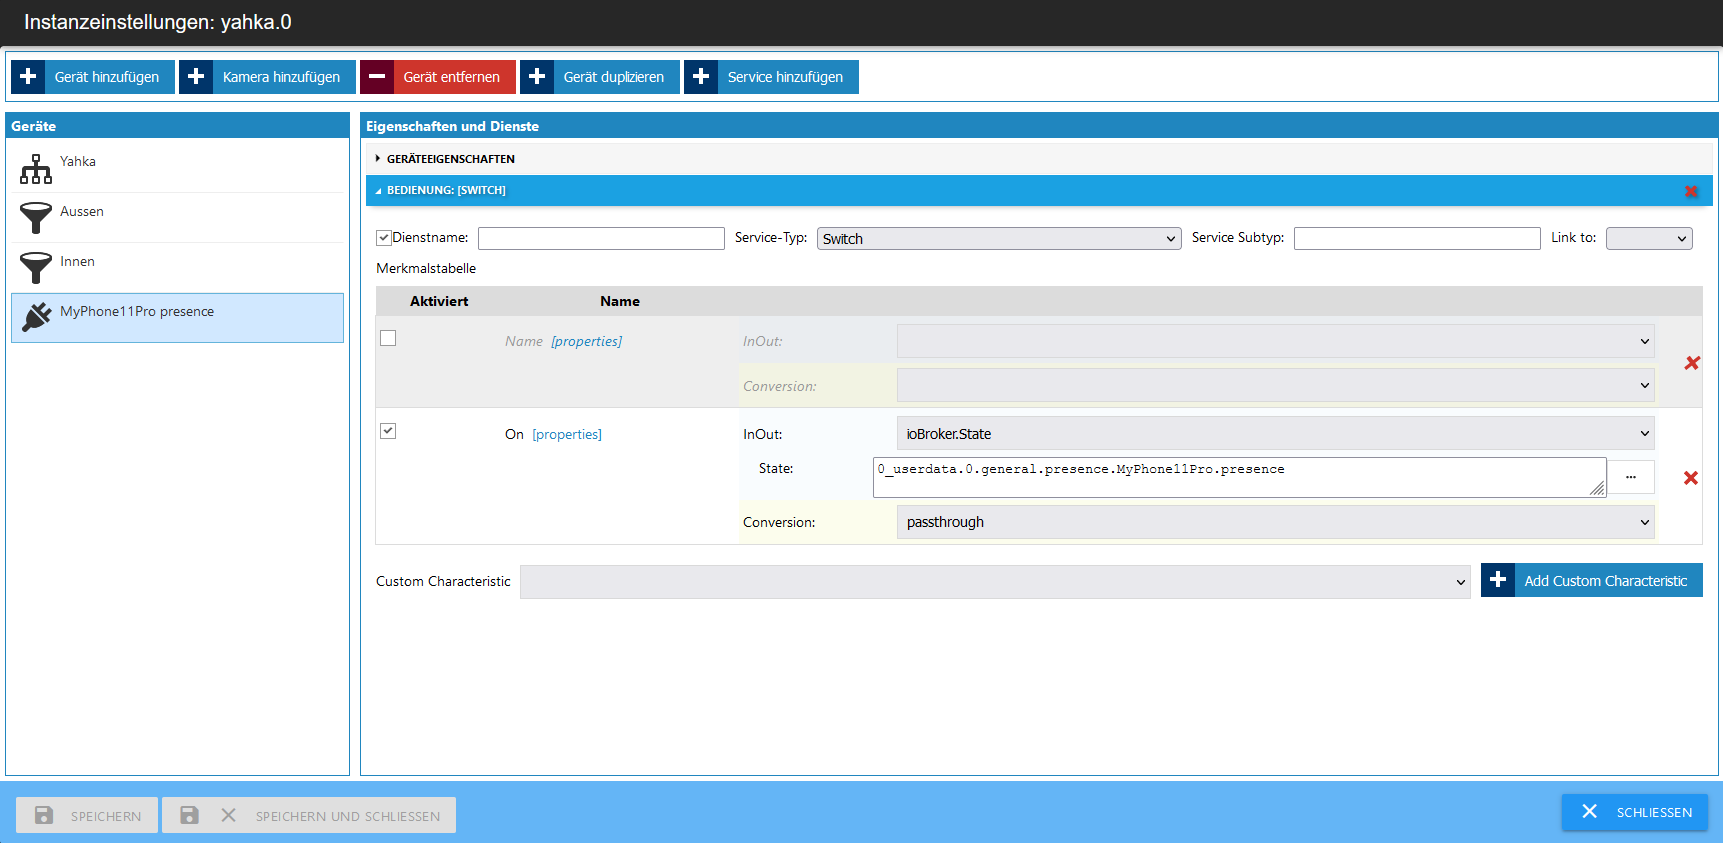Focus the Dienstname text field
Image resolution: width=1723 pixels, height=843 pixels.
pos(601,238)
